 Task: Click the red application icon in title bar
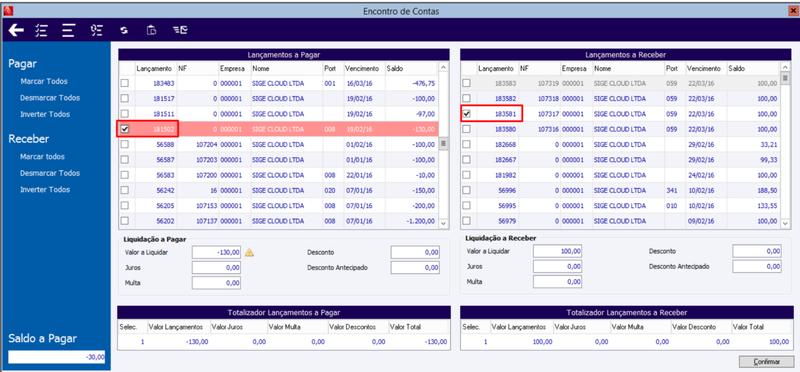tap(7, 10)
